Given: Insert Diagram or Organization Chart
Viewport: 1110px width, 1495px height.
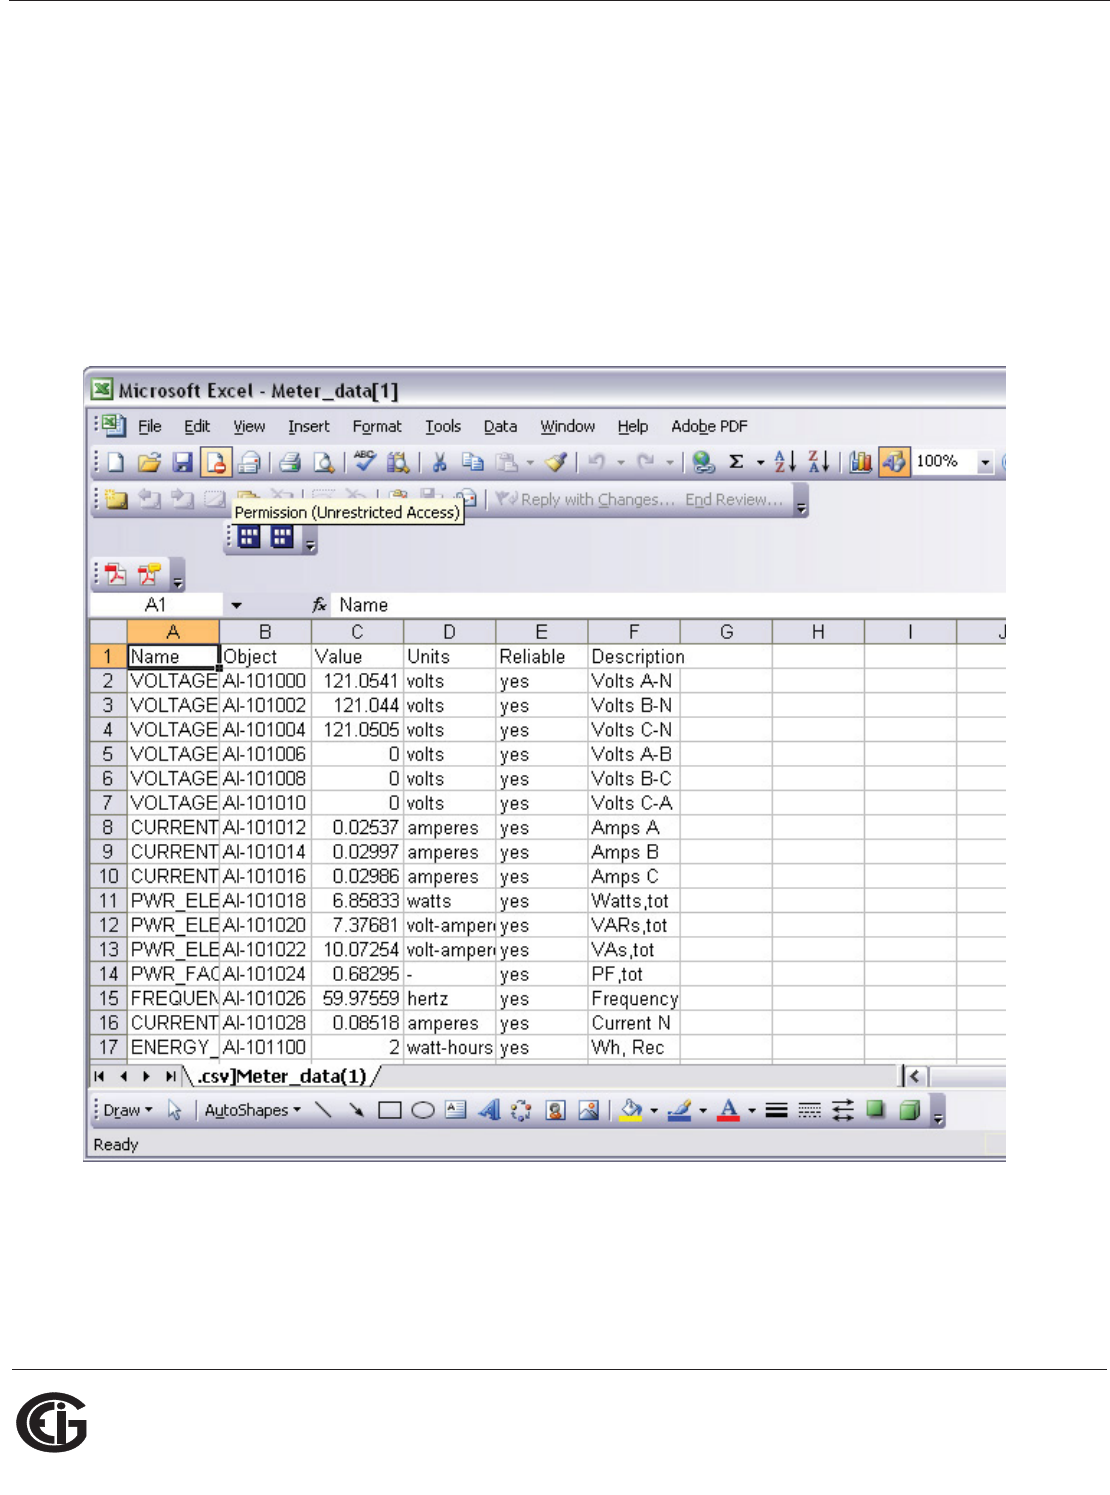Looking at the screenshot, I should (522, 1110).
